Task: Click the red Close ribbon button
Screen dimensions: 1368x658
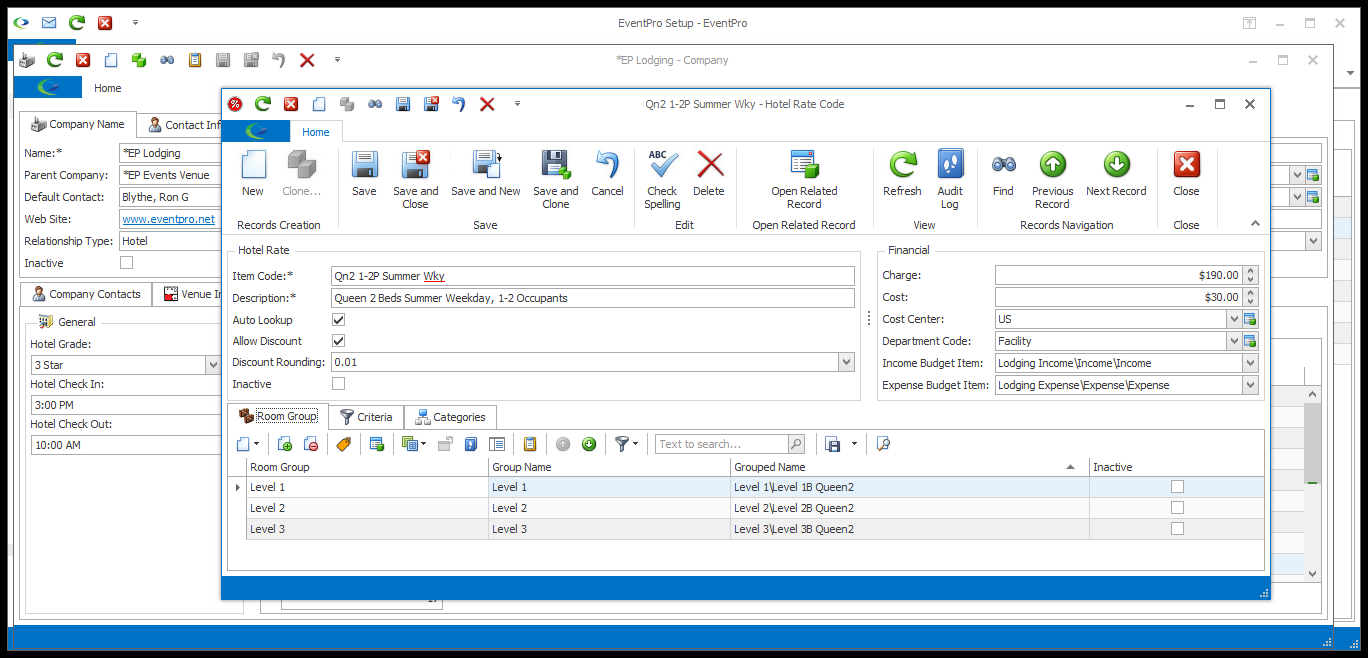Action: pos(1186,174)
